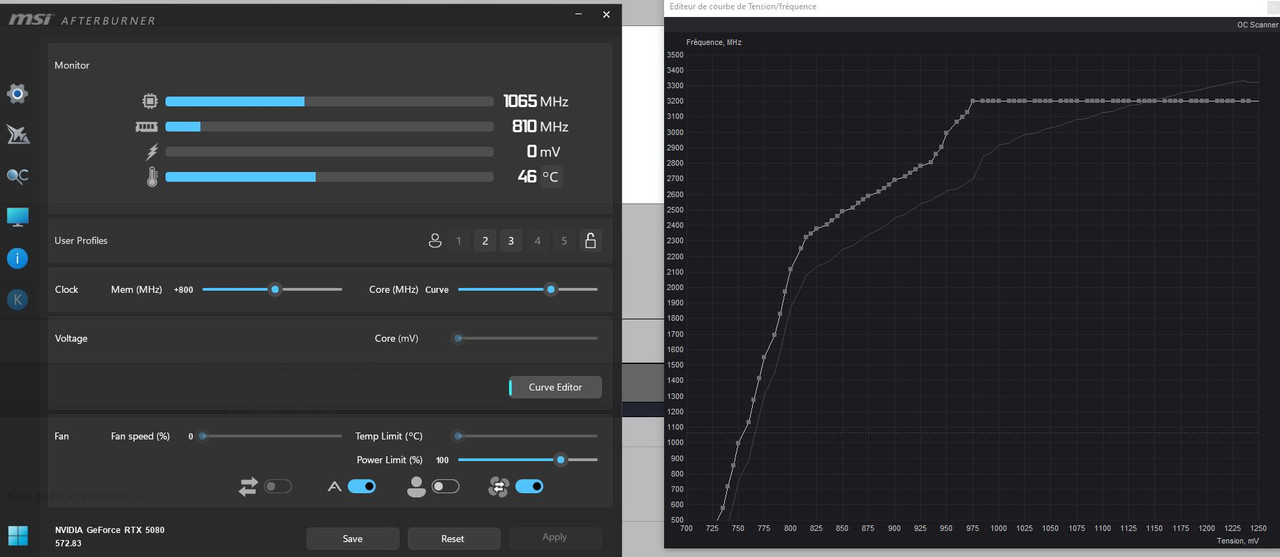The width and height of the screenshot is (1280, 557).
Task: Select user profile 1
Action: 459,241
